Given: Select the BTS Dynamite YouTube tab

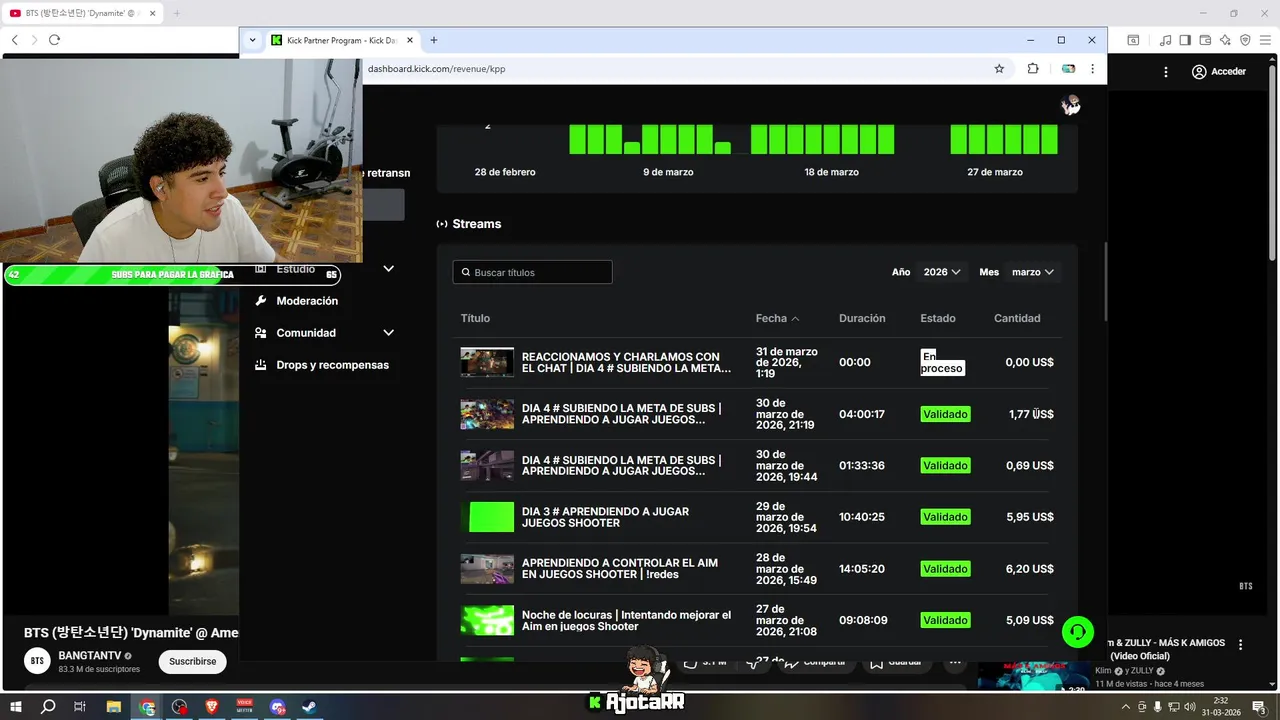Looking at the screenshot, I should click(82, 13).
